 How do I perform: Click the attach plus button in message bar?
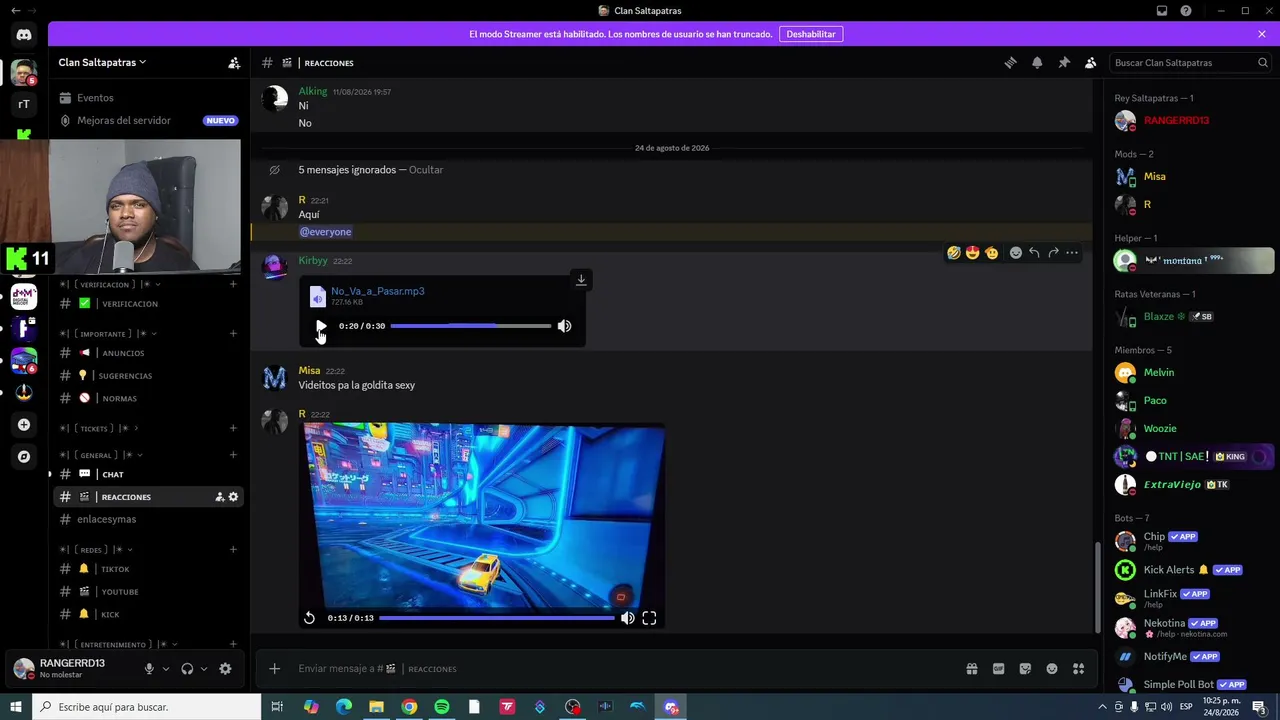coord(274,669)
